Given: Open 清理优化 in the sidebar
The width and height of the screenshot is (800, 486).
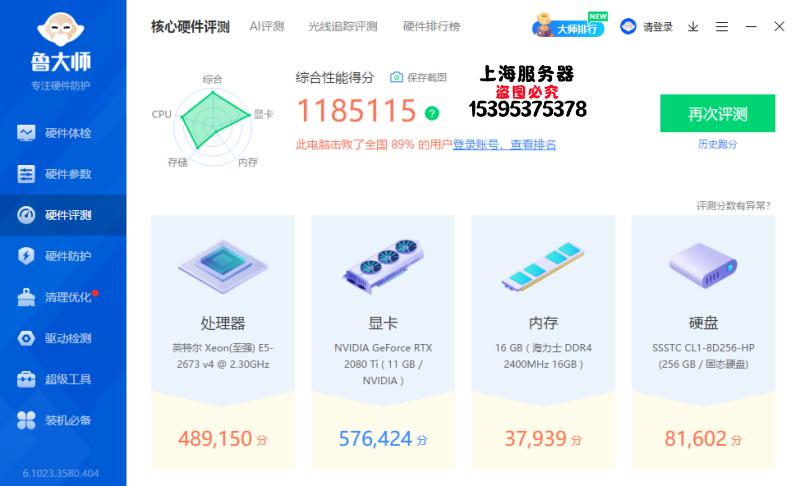Looking at the screenshot, I should pyautogui.click(x=63, y=297).
